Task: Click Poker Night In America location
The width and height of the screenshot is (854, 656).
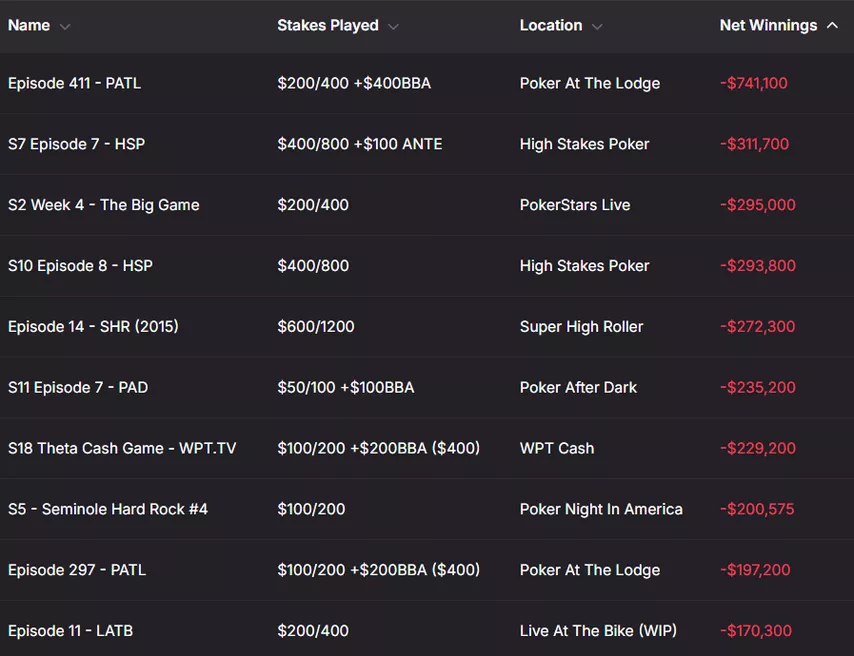Action: [601, 509]
